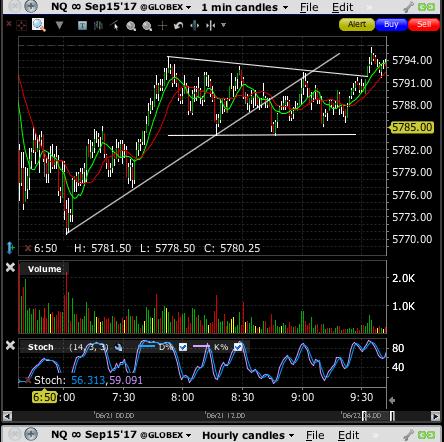Open the top chart Edit menu
Screen dimensions: 444x442
342,7
